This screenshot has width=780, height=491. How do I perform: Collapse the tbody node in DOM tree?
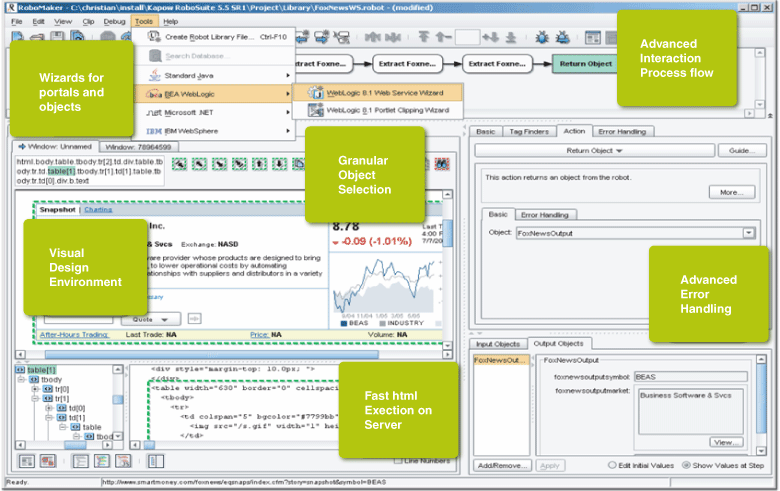(21, 379)
